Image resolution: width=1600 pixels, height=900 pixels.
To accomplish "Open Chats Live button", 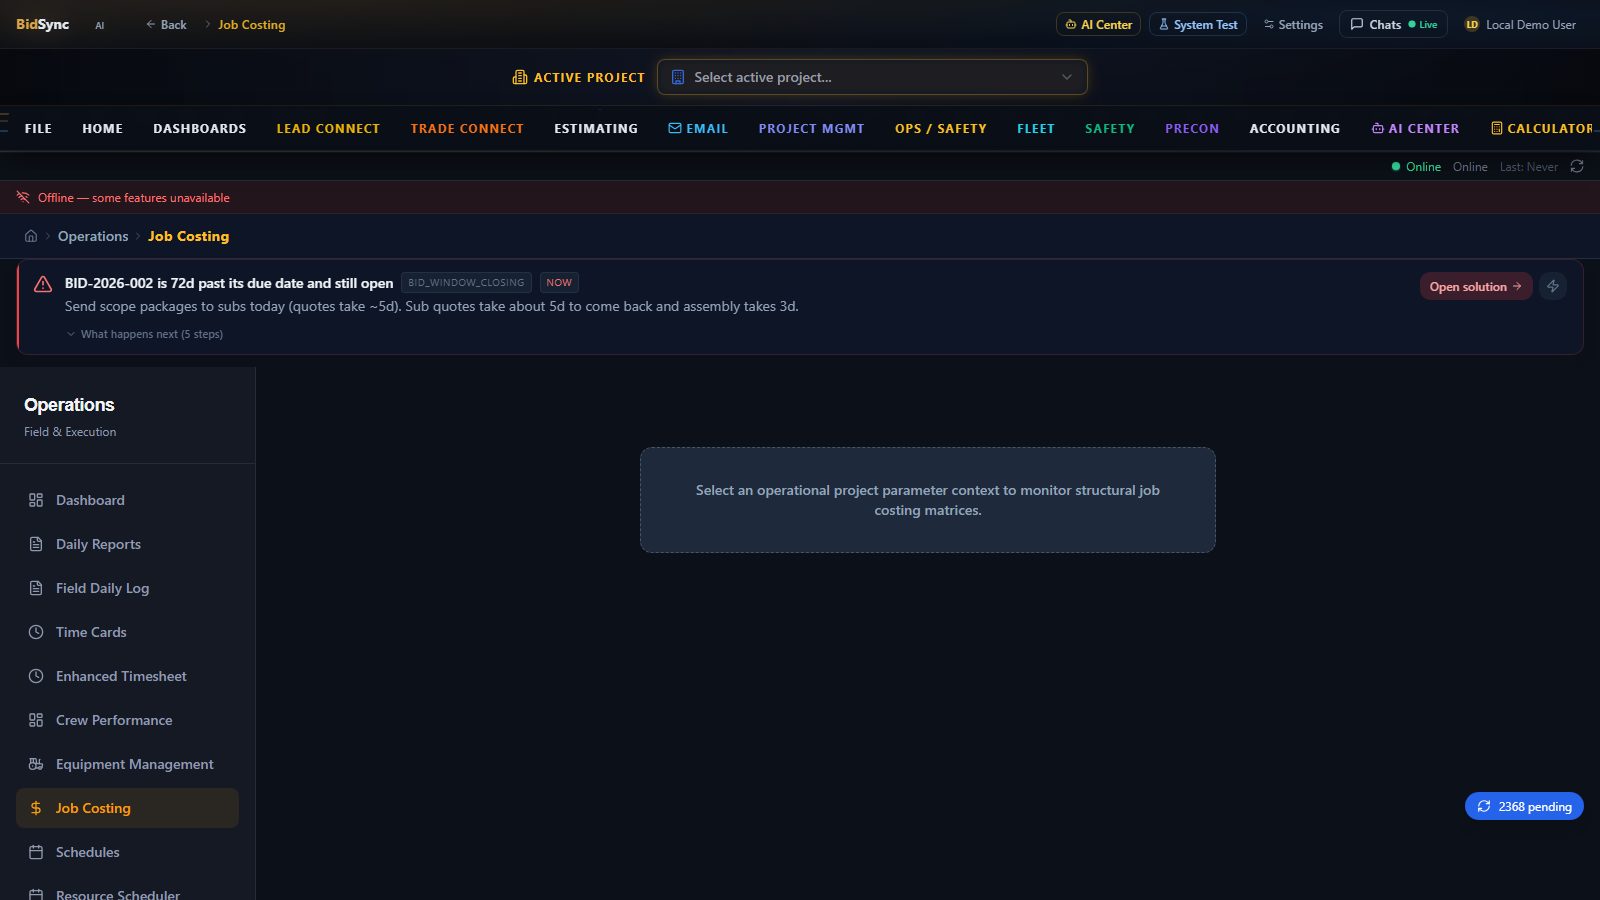I will (1393, 24).
